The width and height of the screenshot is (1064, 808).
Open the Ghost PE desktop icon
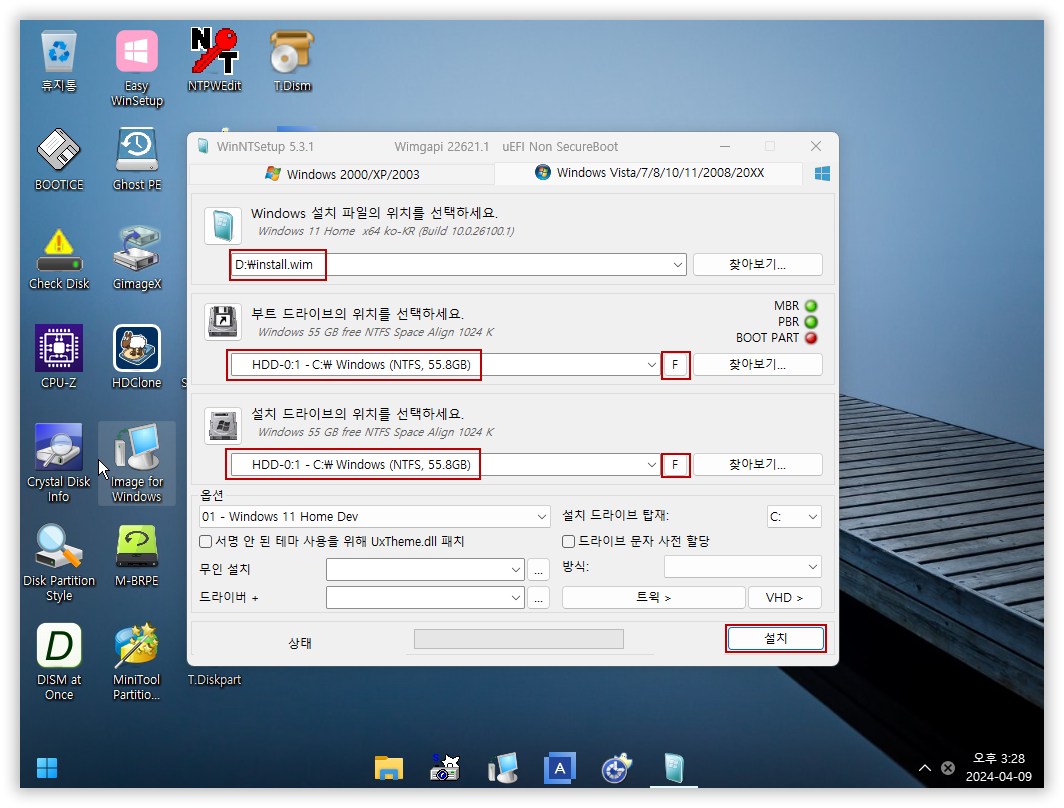[x=136, y=159]
